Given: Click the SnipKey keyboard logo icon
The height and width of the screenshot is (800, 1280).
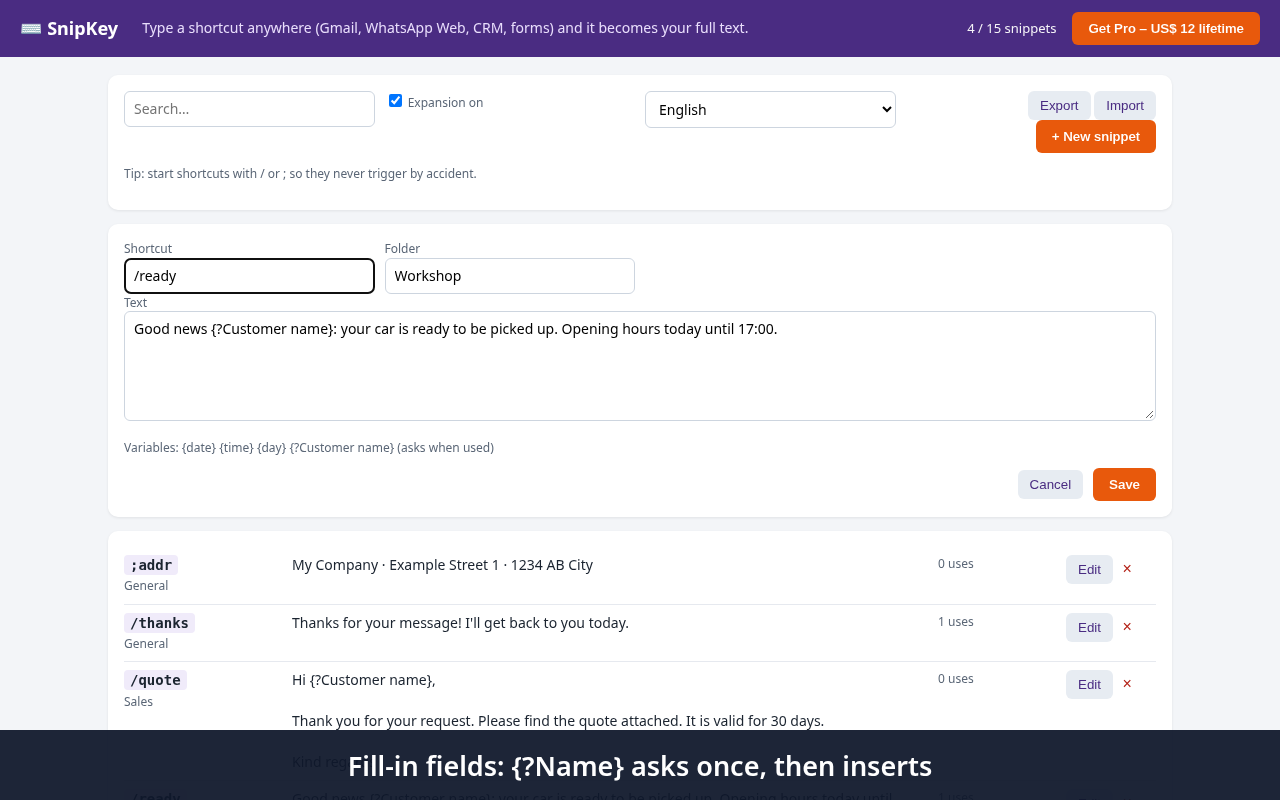Looking at the screenshot, I should coord(31,29).
